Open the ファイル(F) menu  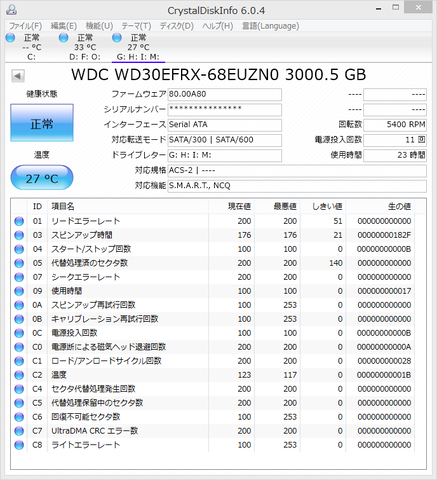(25, 26)
